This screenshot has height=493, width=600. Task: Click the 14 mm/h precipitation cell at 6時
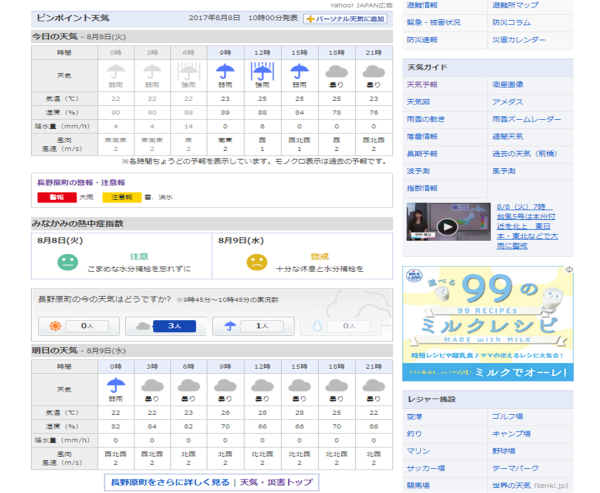pos(189,126)
